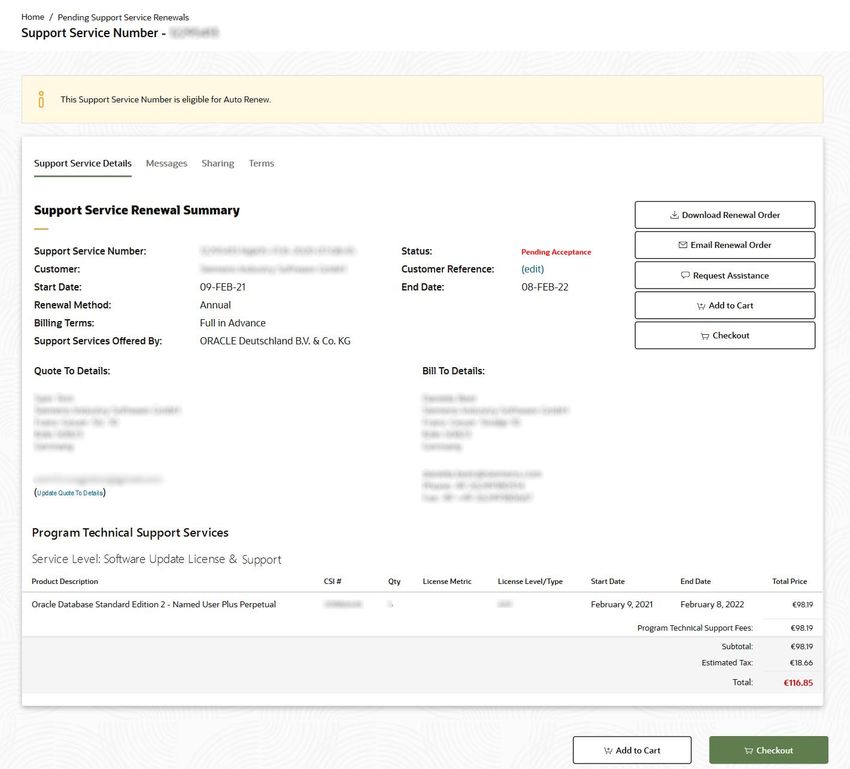This screenshot has width=850, height=769.
Task: Click the End Date value 08-FEB-22
Action: point(545,287)
